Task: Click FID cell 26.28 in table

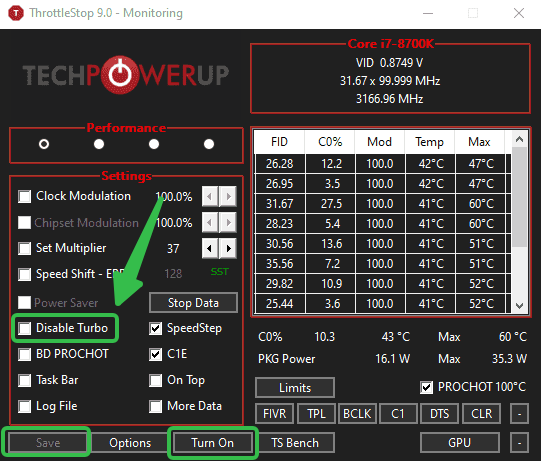Action: tap(280, 164)
